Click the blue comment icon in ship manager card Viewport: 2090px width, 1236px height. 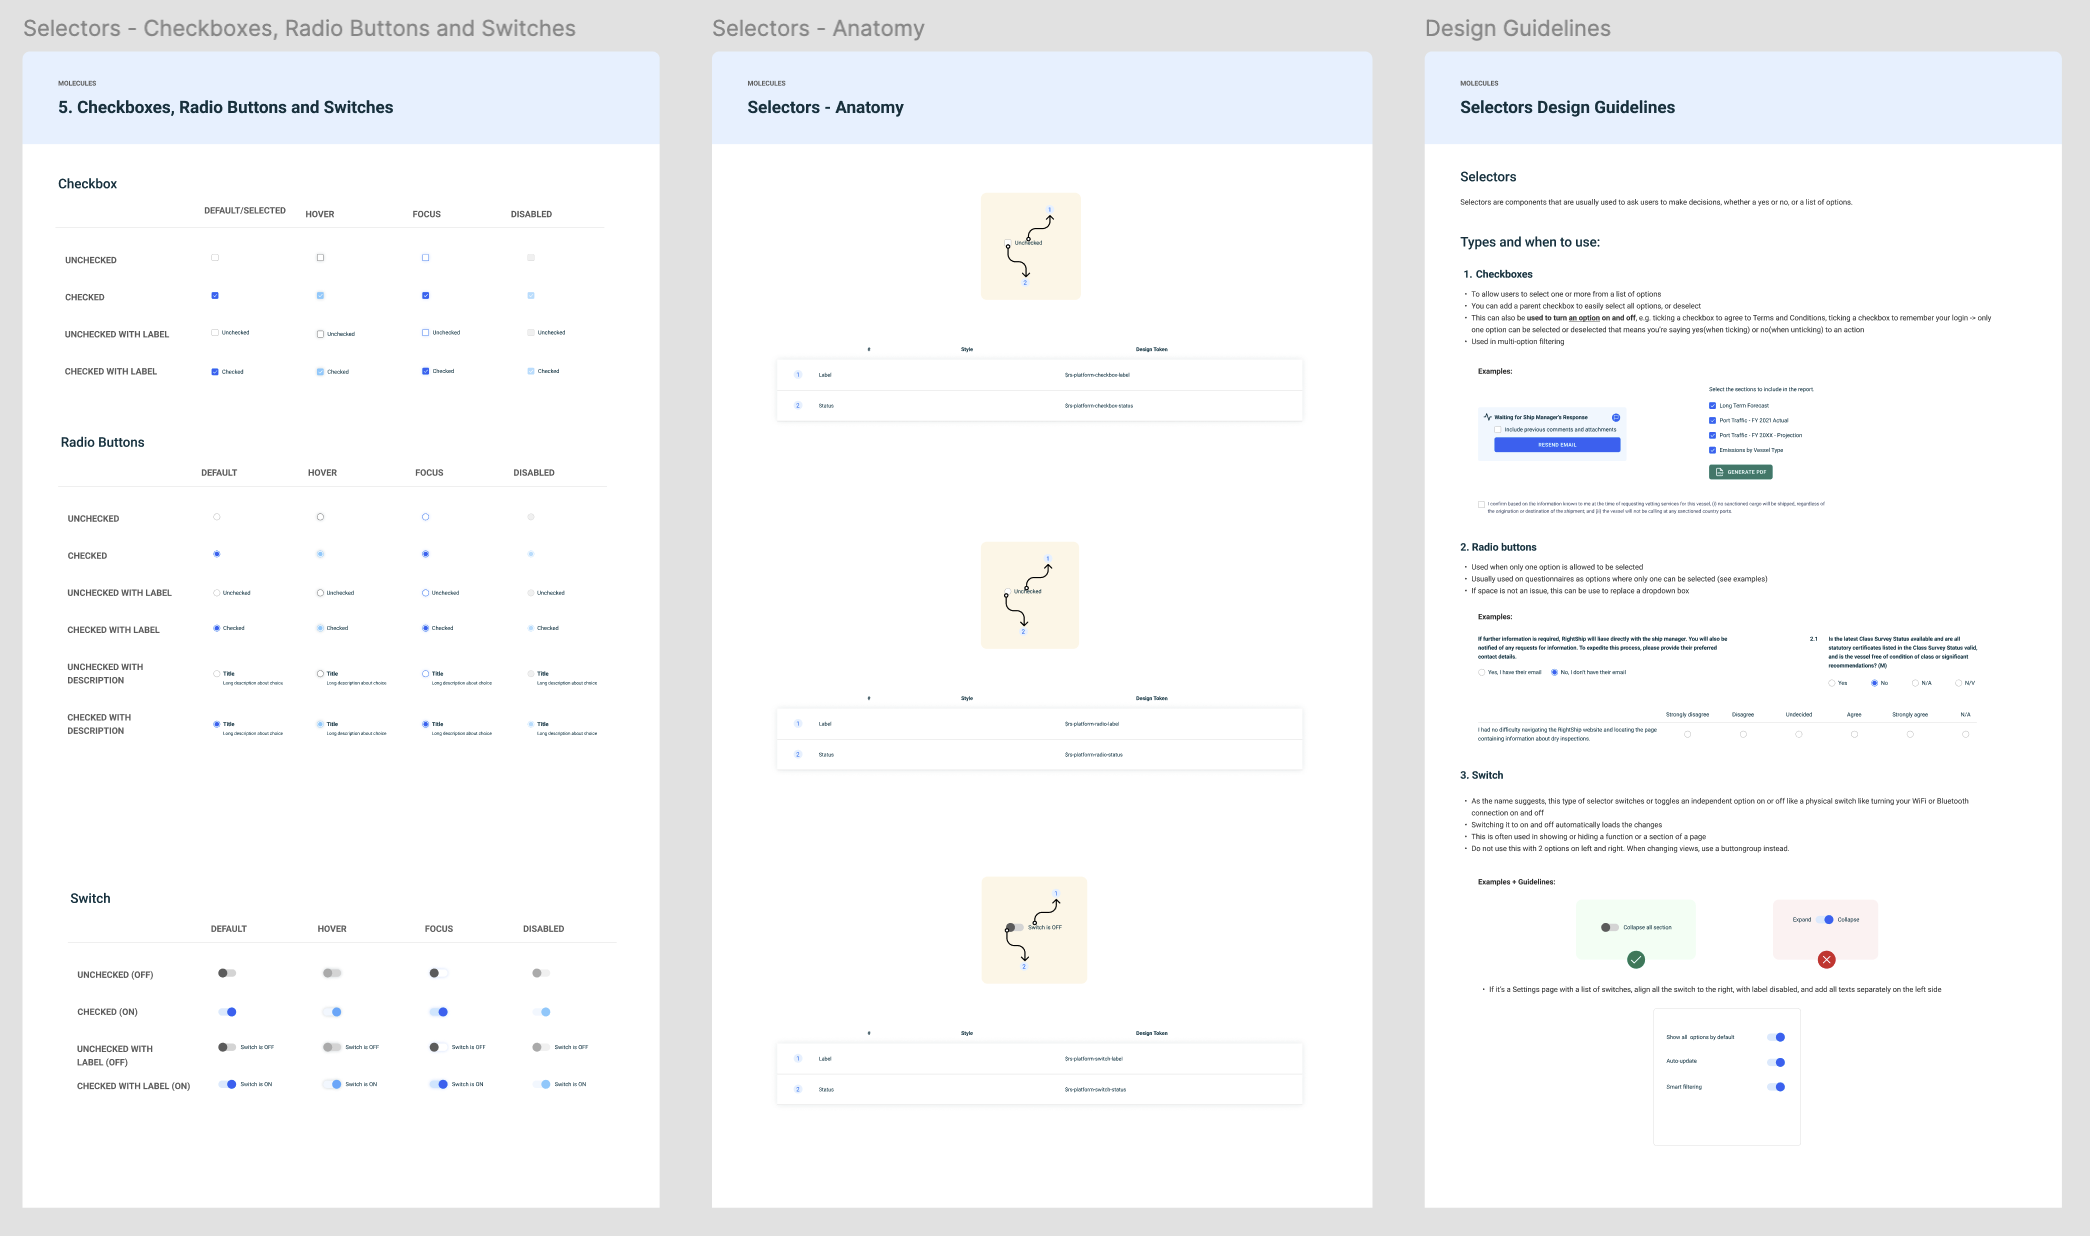point(1616,417)
